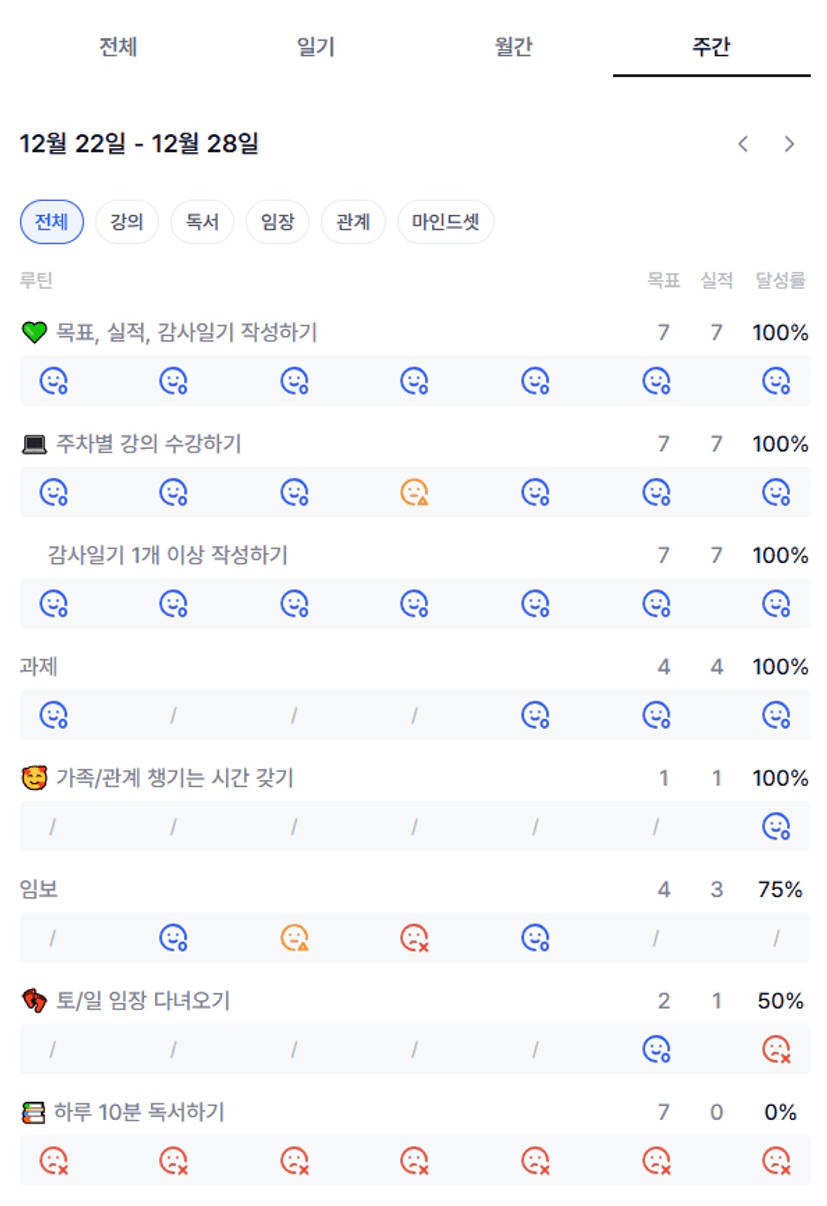The width and height of the screenshot is (827, 1206).
Task: Click the footprints icon beside 토/일 임장 다녀오기
Action: [34, 1001]
